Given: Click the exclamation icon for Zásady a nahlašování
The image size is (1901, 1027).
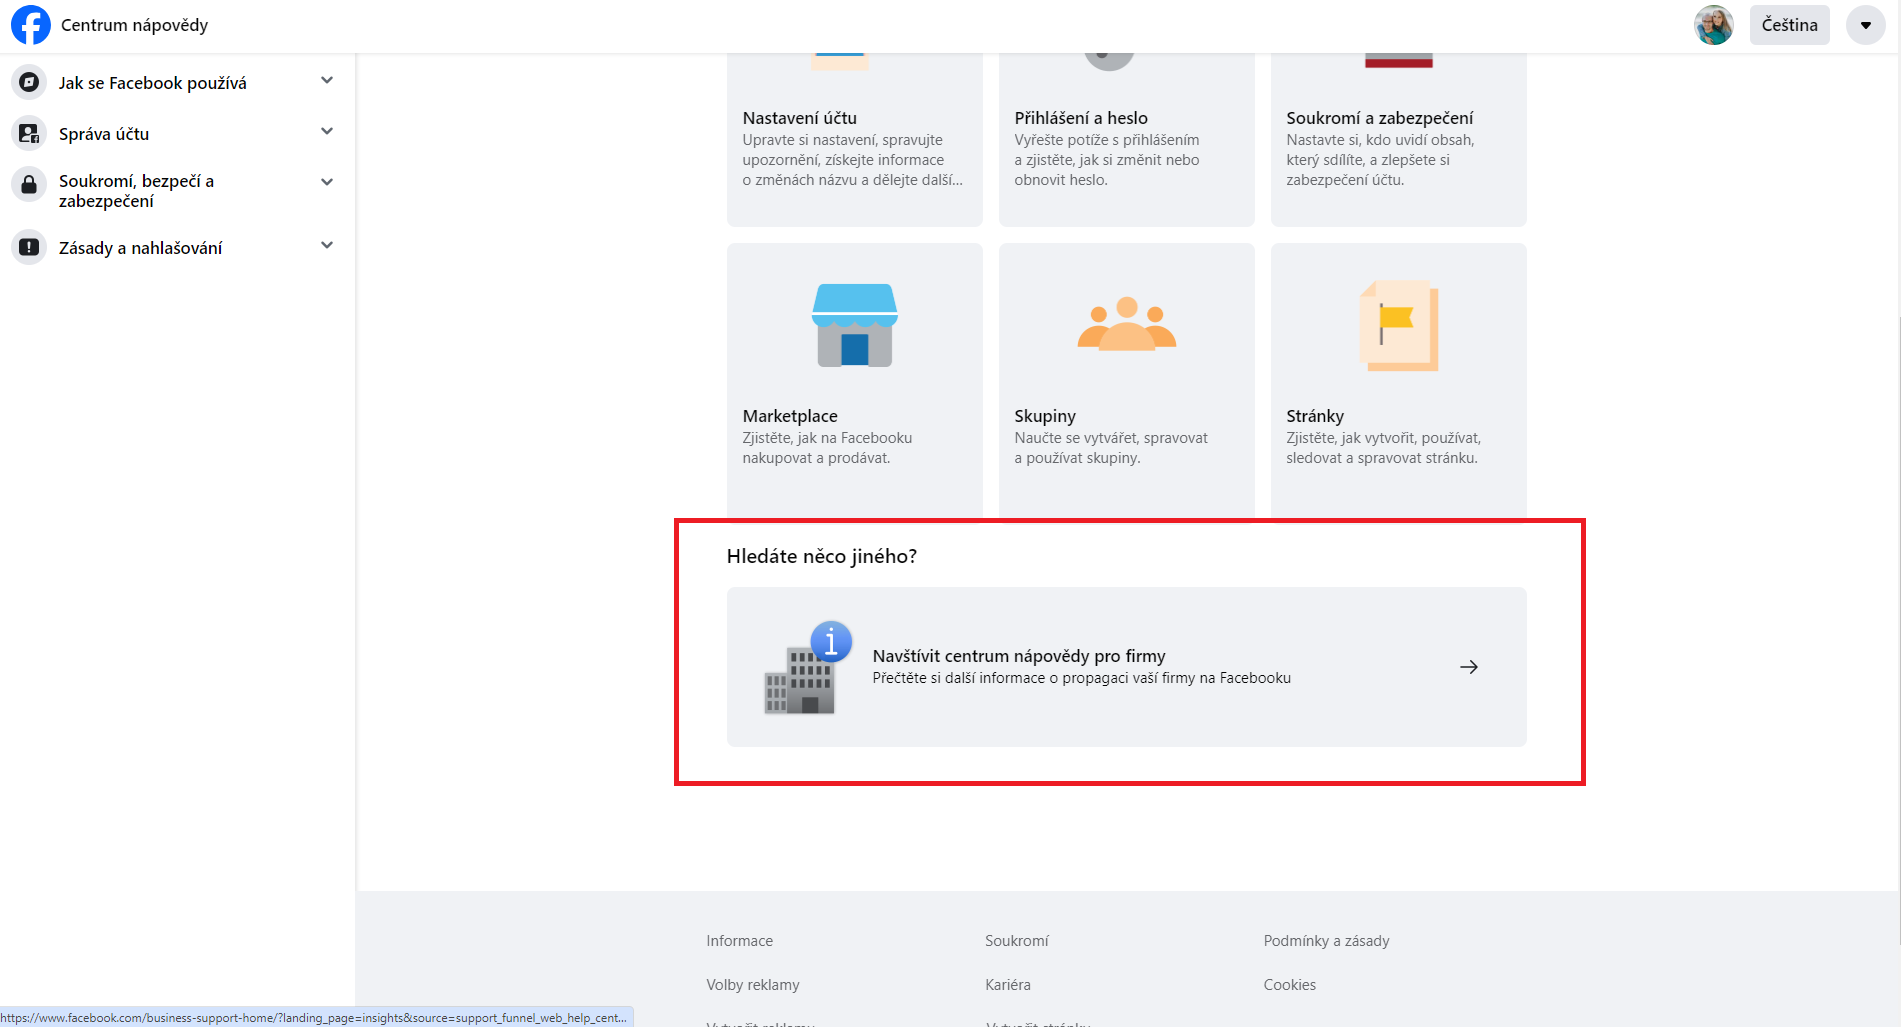Looking at the screenshot, I should [x=29, y=247].
